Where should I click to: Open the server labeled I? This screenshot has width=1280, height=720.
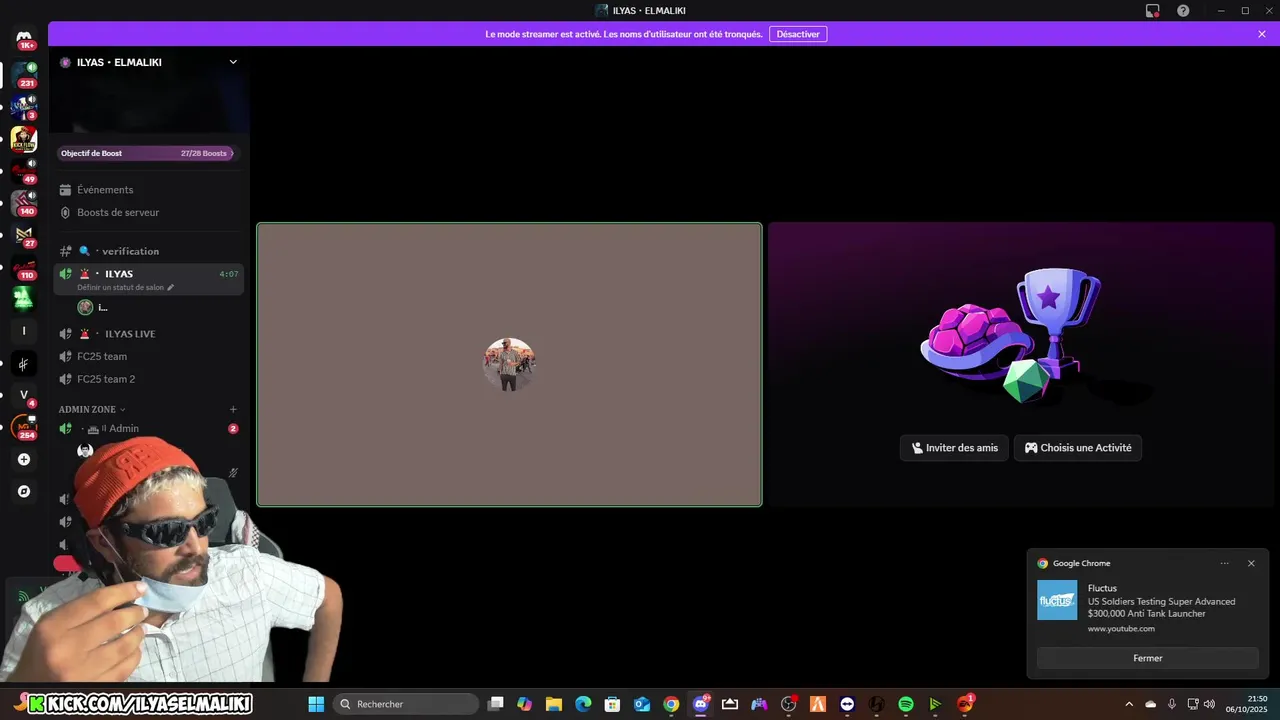click(24, 331)
